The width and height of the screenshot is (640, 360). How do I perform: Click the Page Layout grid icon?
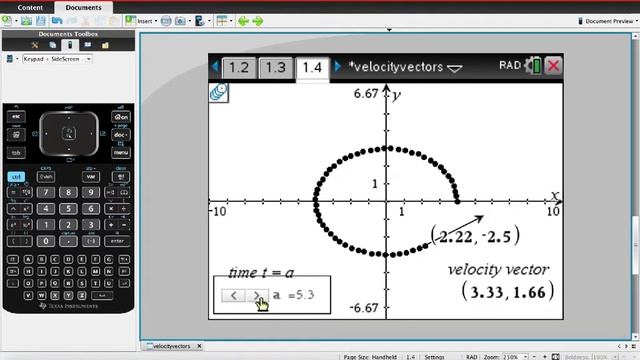point(222,20)
